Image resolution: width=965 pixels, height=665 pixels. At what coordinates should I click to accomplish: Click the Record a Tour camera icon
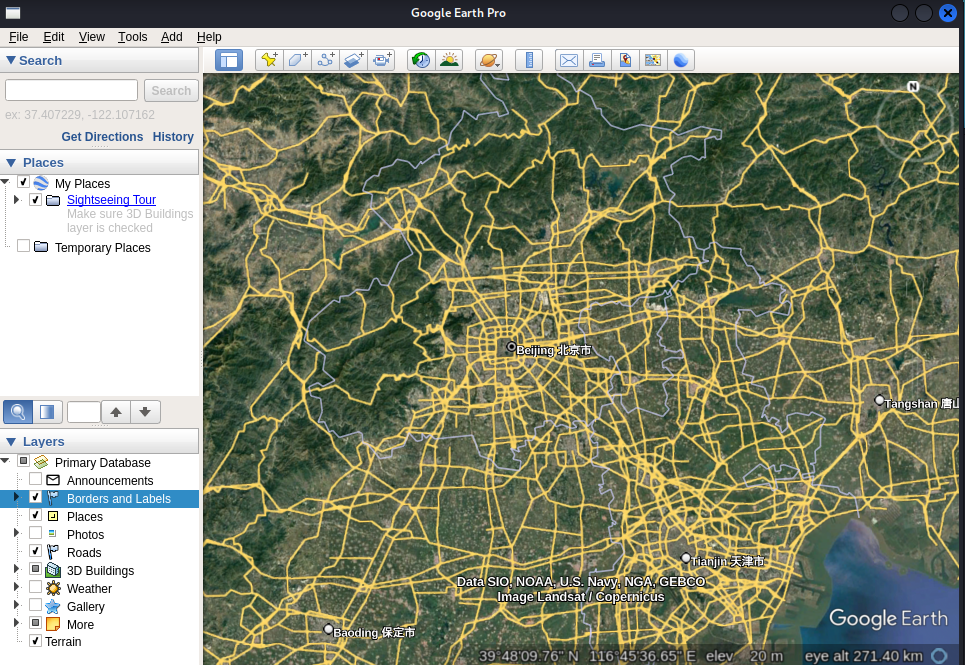(382, 60)
